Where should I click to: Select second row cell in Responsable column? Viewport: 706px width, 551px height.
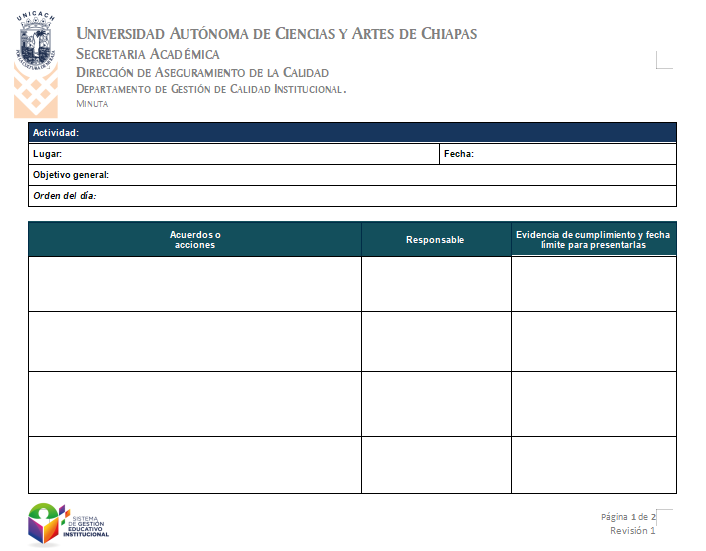pyautogui.click(x=435, y=341)
